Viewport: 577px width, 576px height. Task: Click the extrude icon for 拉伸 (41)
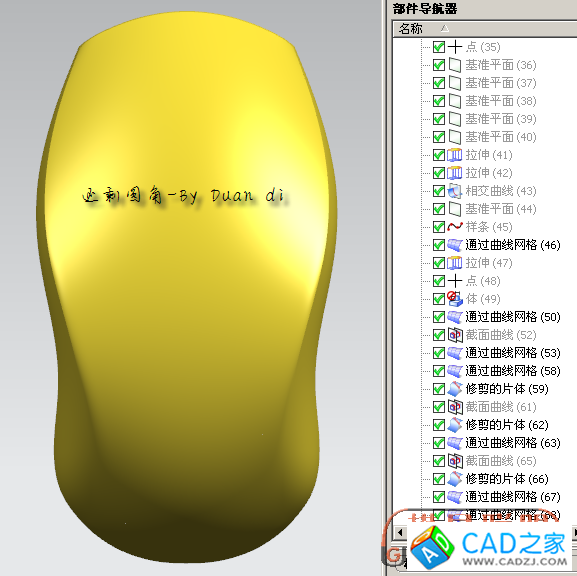pos(454,155)
